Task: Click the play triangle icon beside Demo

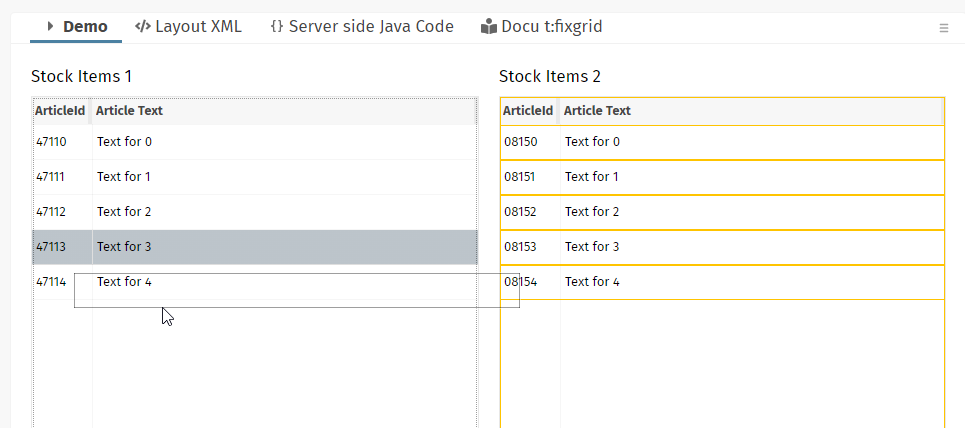Action: click(50, 26)
